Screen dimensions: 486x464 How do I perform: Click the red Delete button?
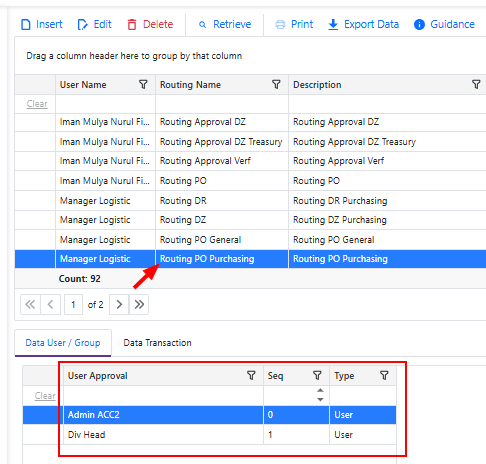150,24
